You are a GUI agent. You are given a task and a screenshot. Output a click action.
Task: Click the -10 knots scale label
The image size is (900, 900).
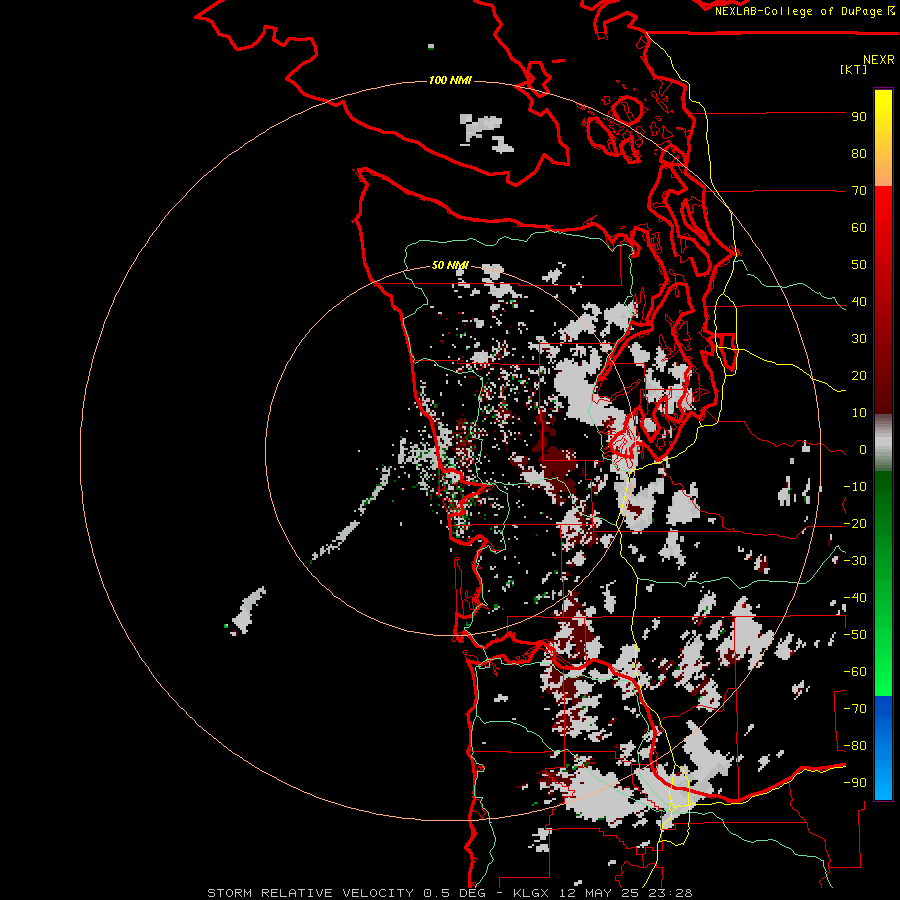[x=855, y=487]
